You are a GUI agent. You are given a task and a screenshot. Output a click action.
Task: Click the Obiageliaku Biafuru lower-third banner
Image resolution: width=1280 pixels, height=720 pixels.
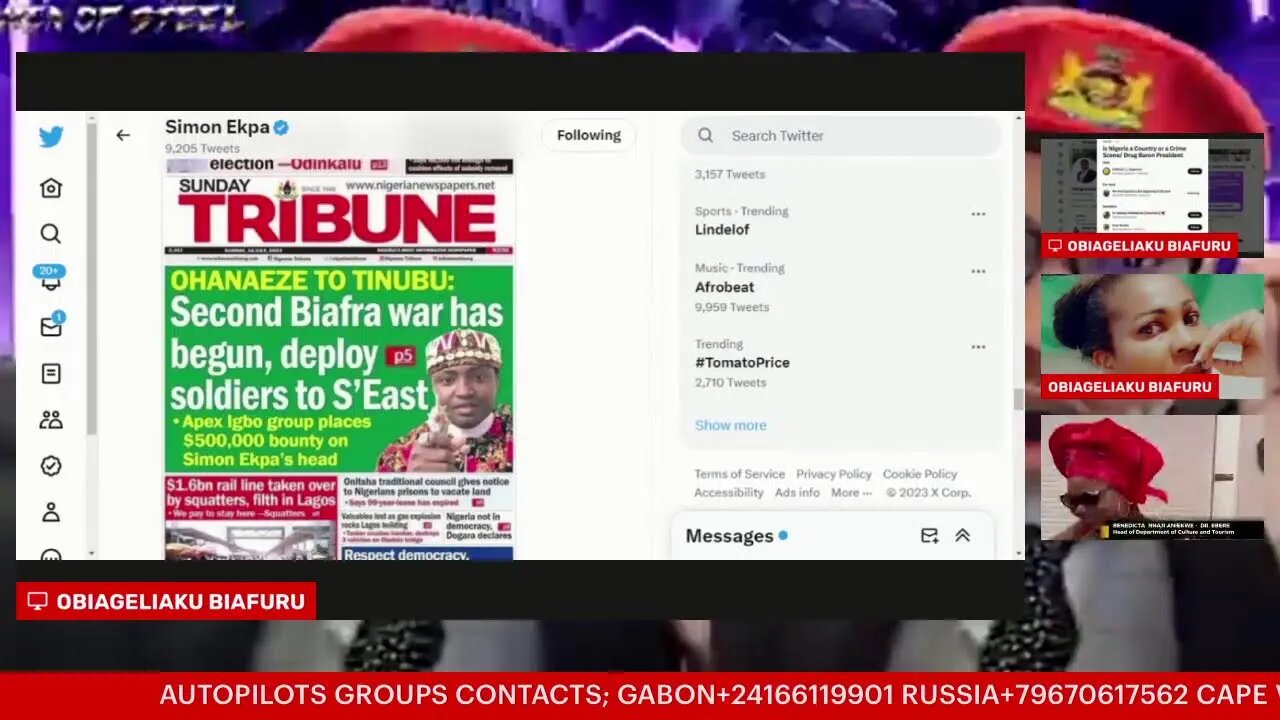pyautogui.click(x=166, y=601)
